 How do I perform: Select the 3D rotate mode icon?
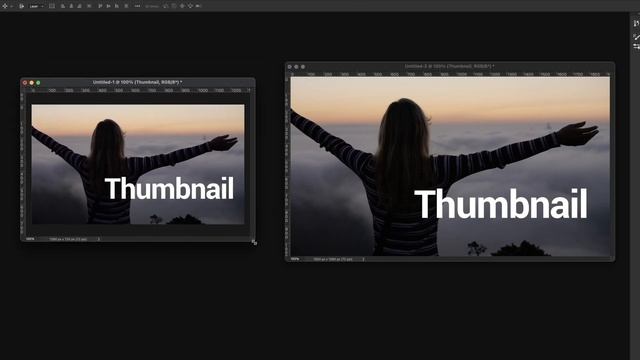[165, 6]
